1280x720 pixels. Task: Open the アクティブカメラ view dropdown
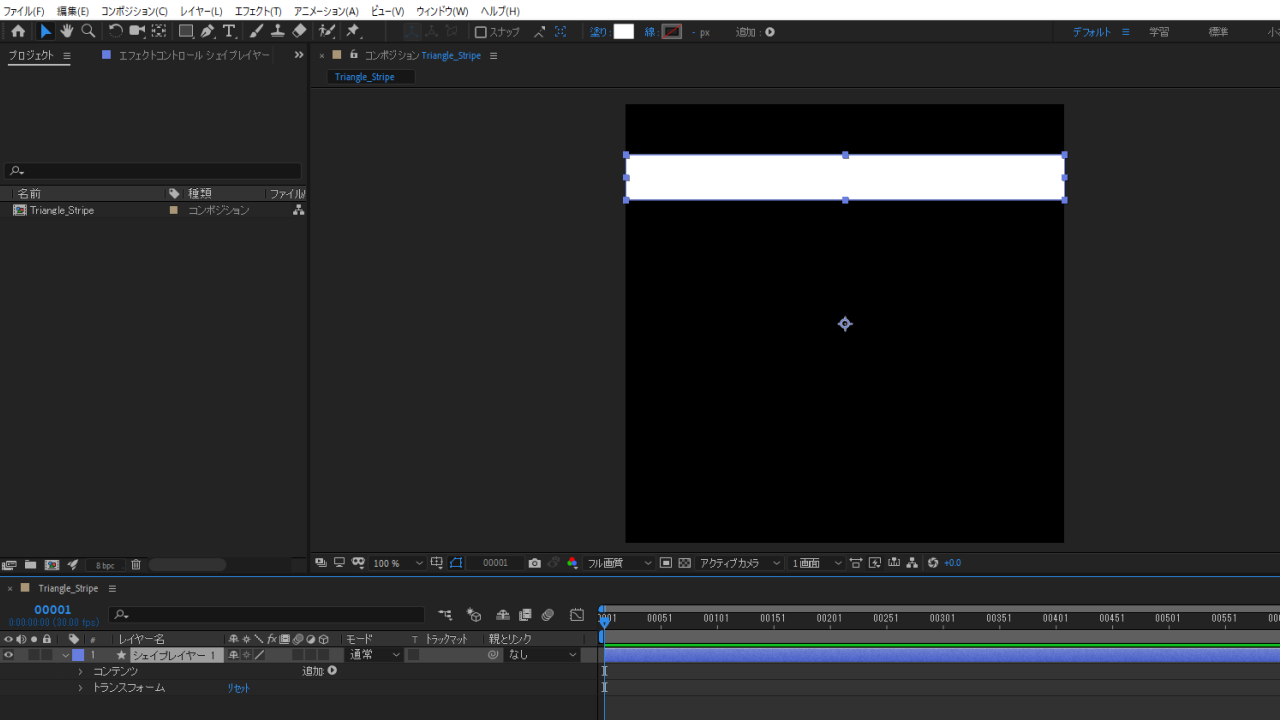740,563
